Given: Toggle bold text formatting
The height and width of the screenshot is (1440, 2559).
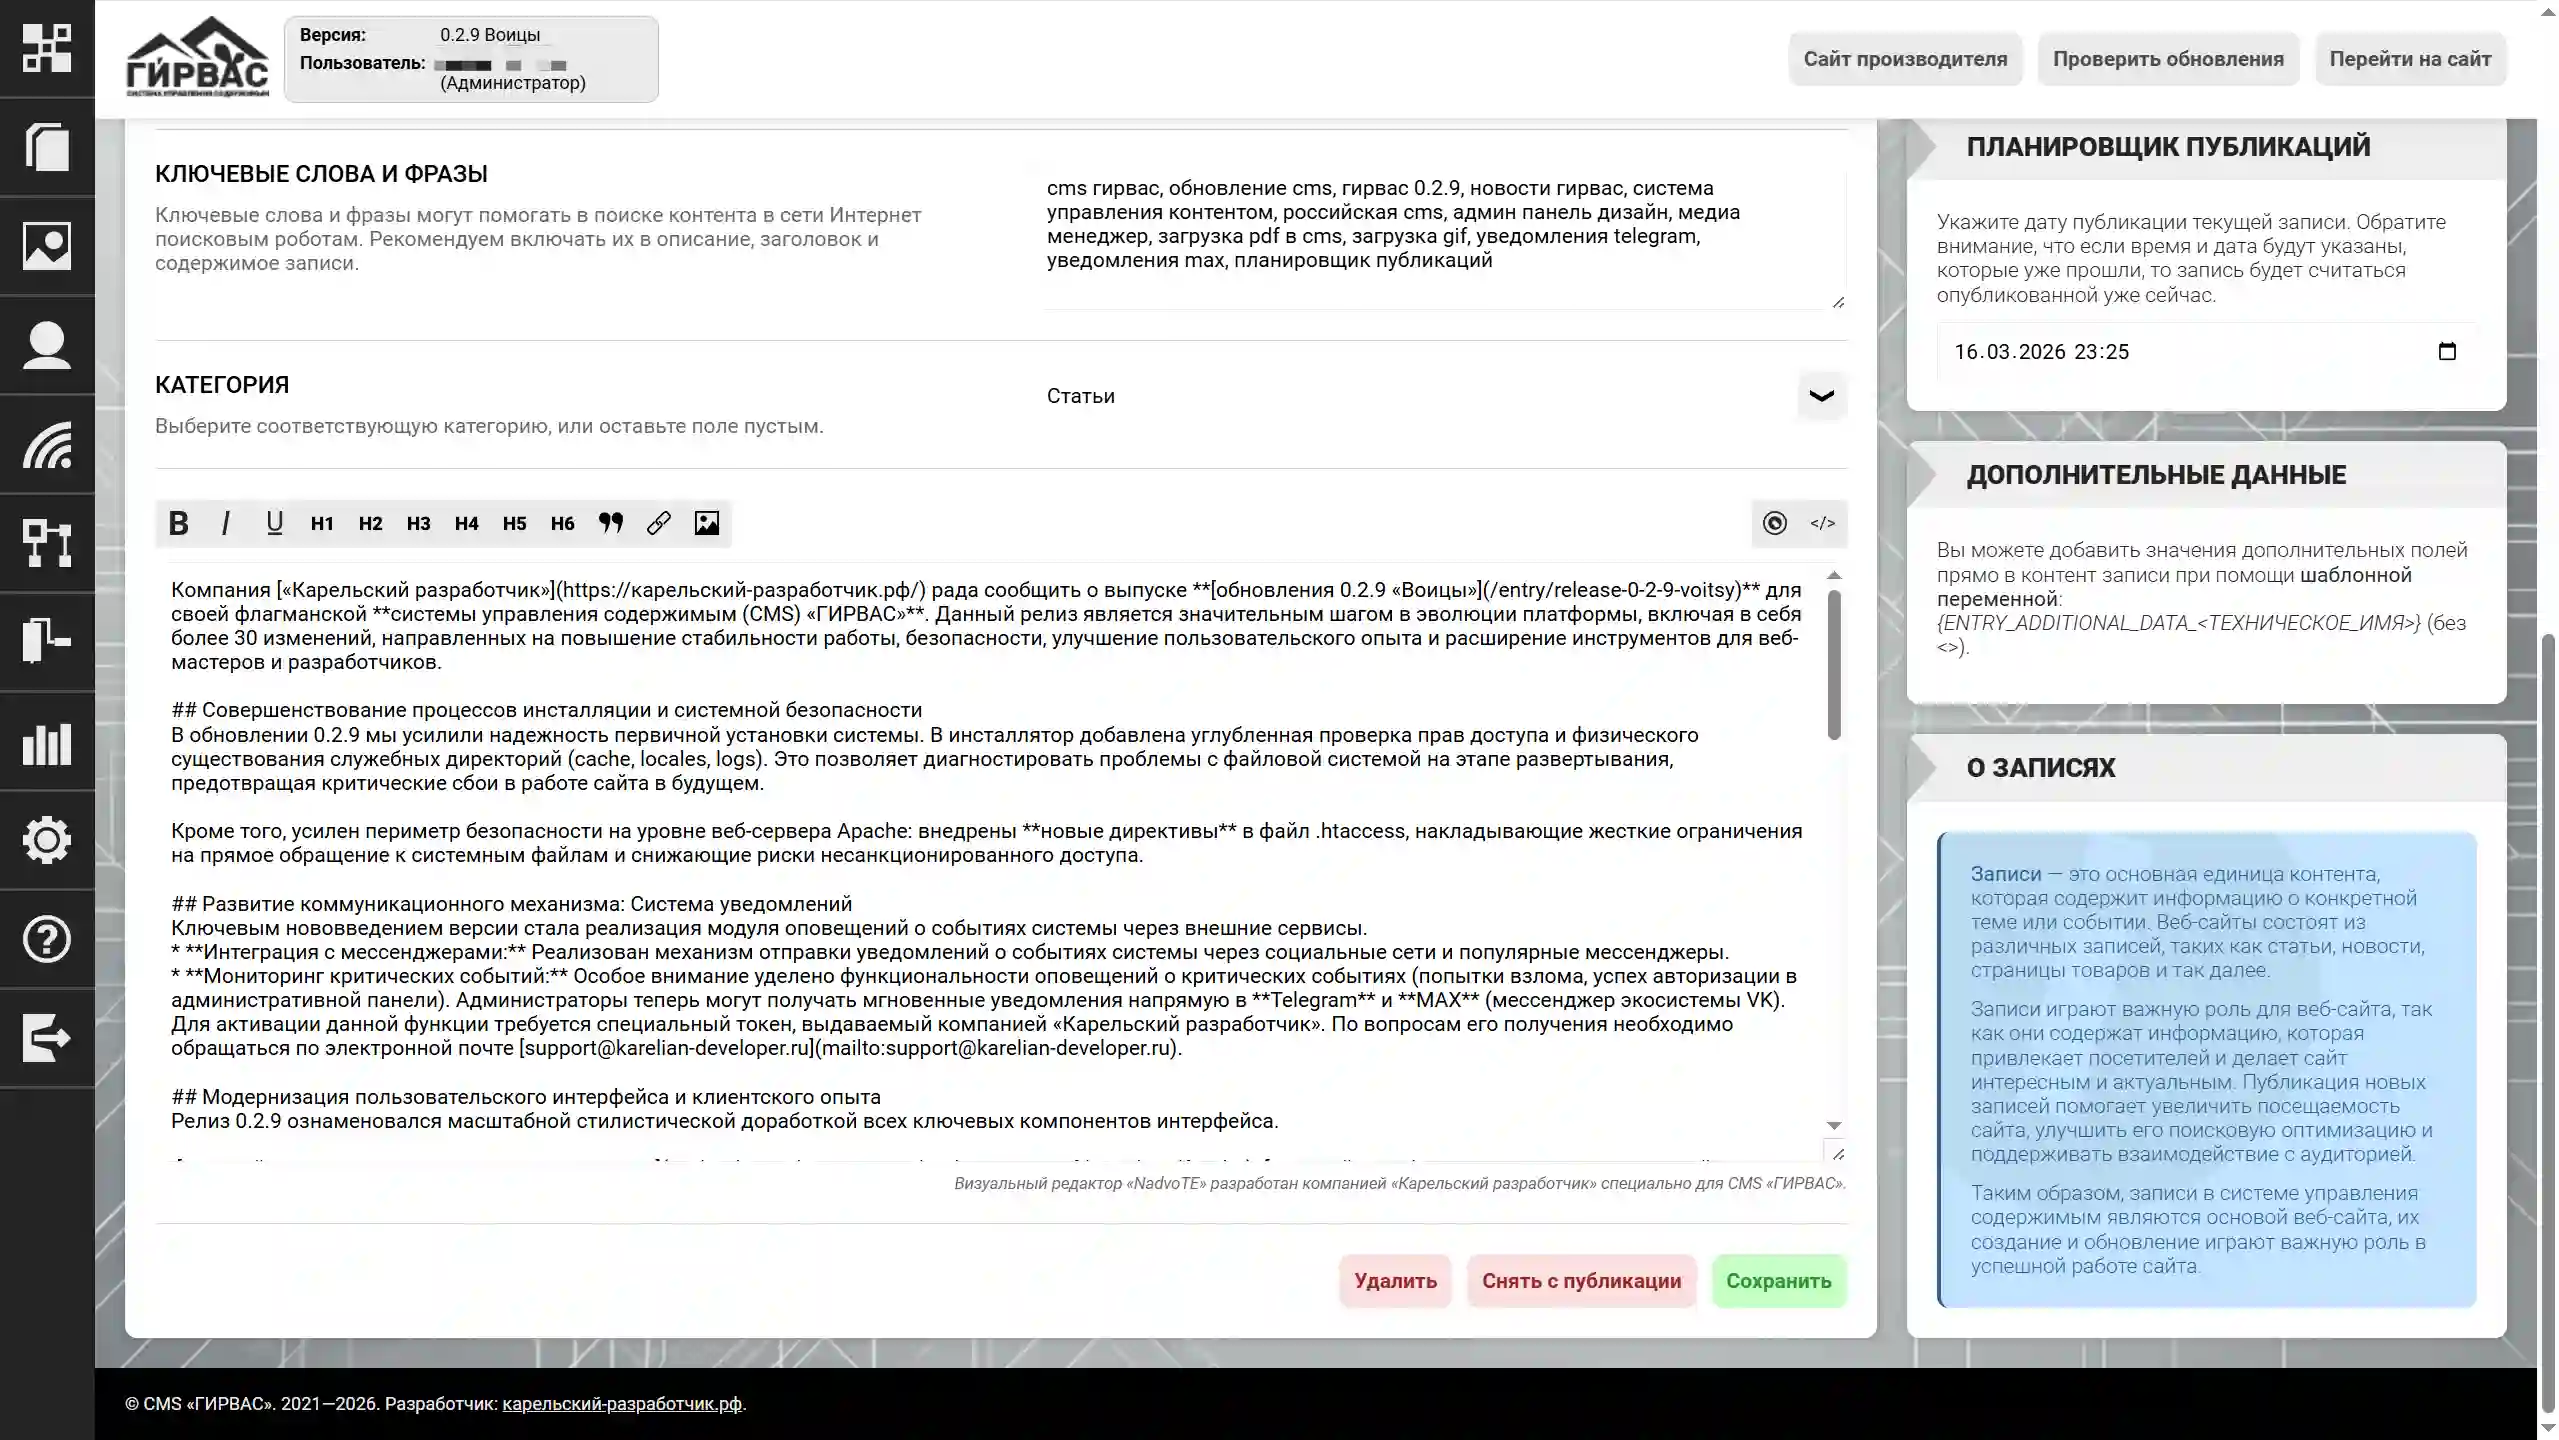Looking at the screenshot, I should [x=178, y=523].
